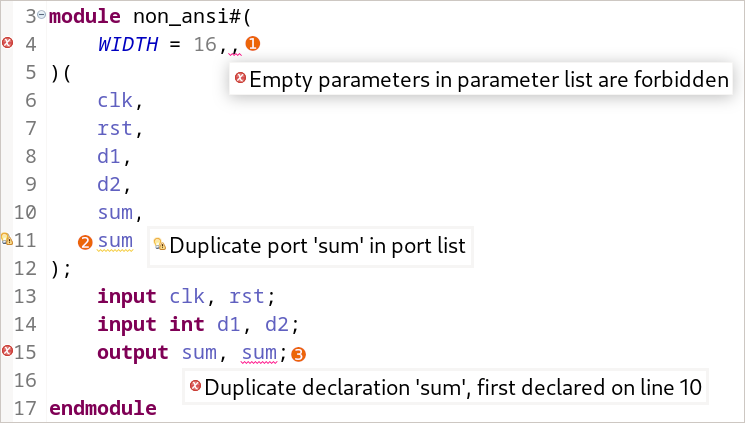Viewport: 745px width, 423px height.
Task: Click the 'input' keyword on line 14
Action: click(127, 325)
